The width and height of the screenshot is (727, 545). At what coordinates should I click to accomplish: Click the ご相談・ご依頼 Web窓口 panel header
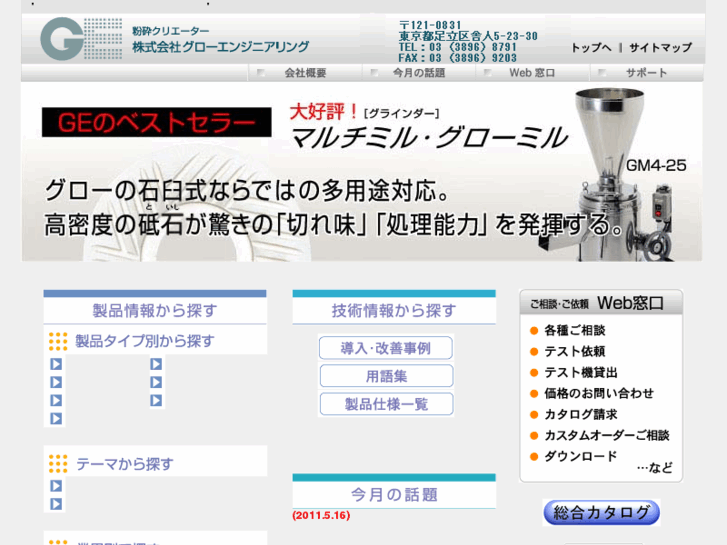point(601,303)
